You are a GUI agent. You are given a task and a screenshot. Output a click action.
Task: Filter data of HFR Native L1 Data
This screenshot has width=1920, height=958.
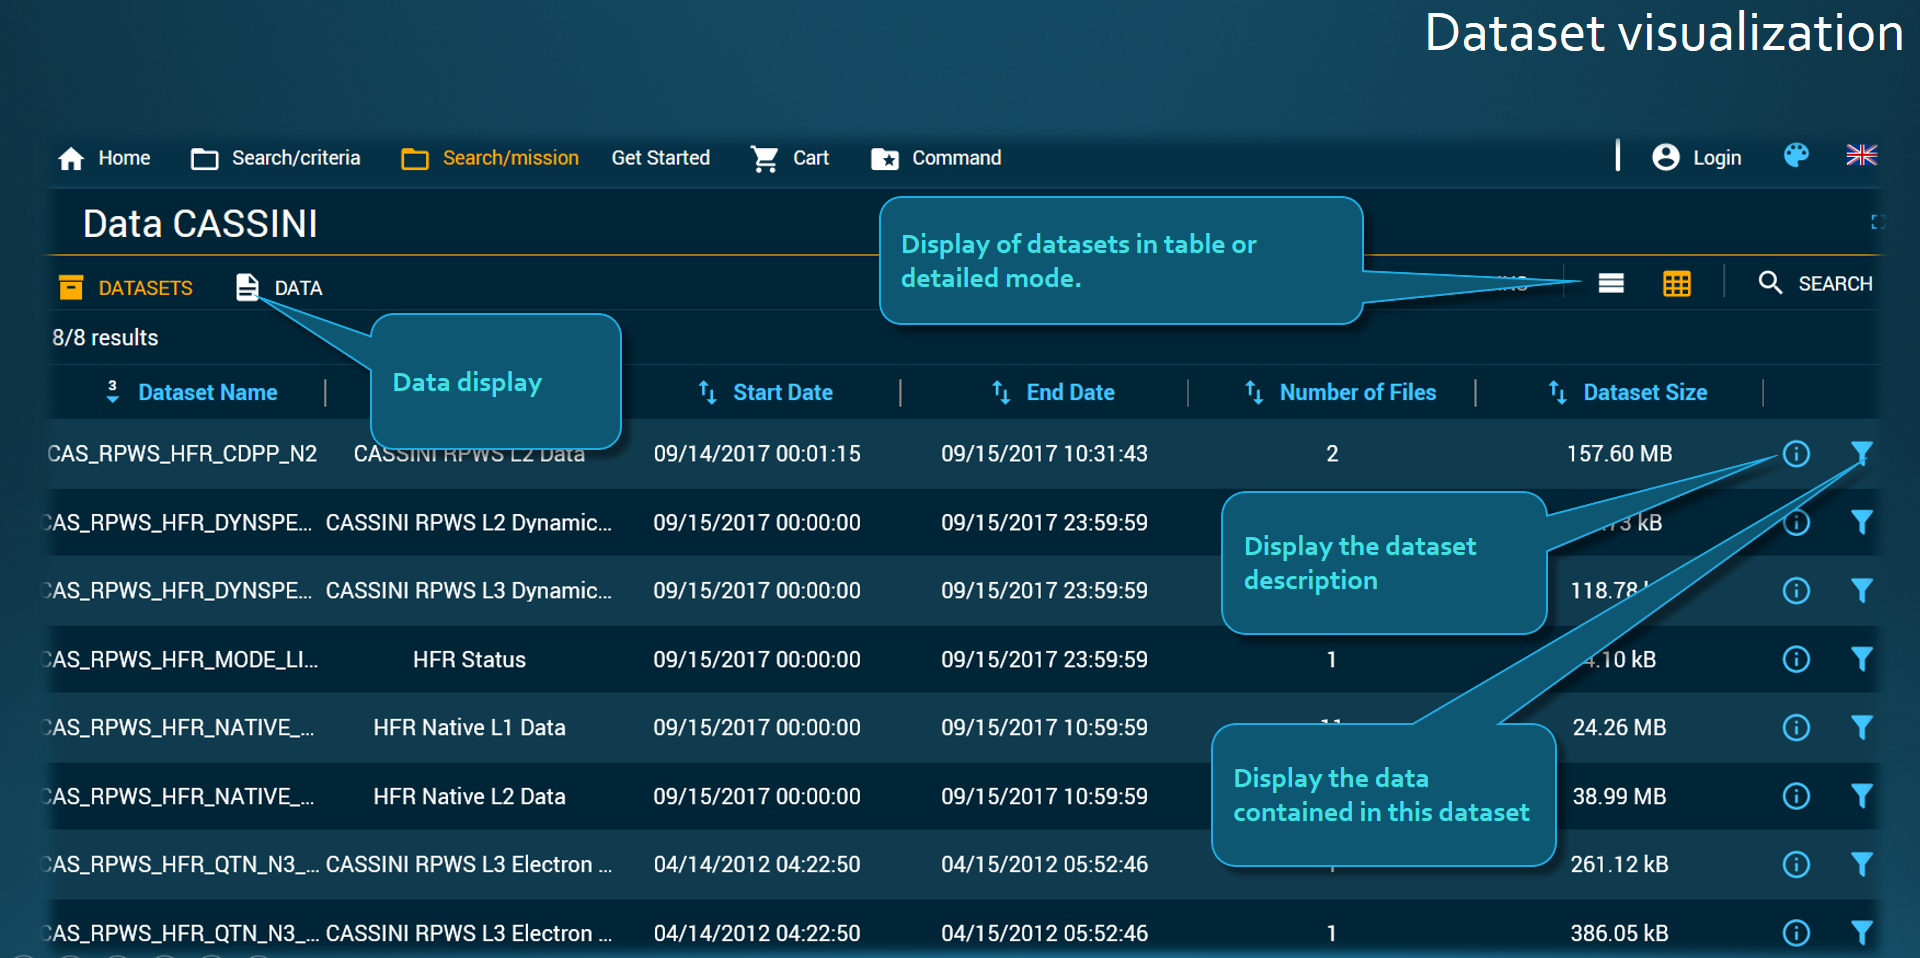1861,727
